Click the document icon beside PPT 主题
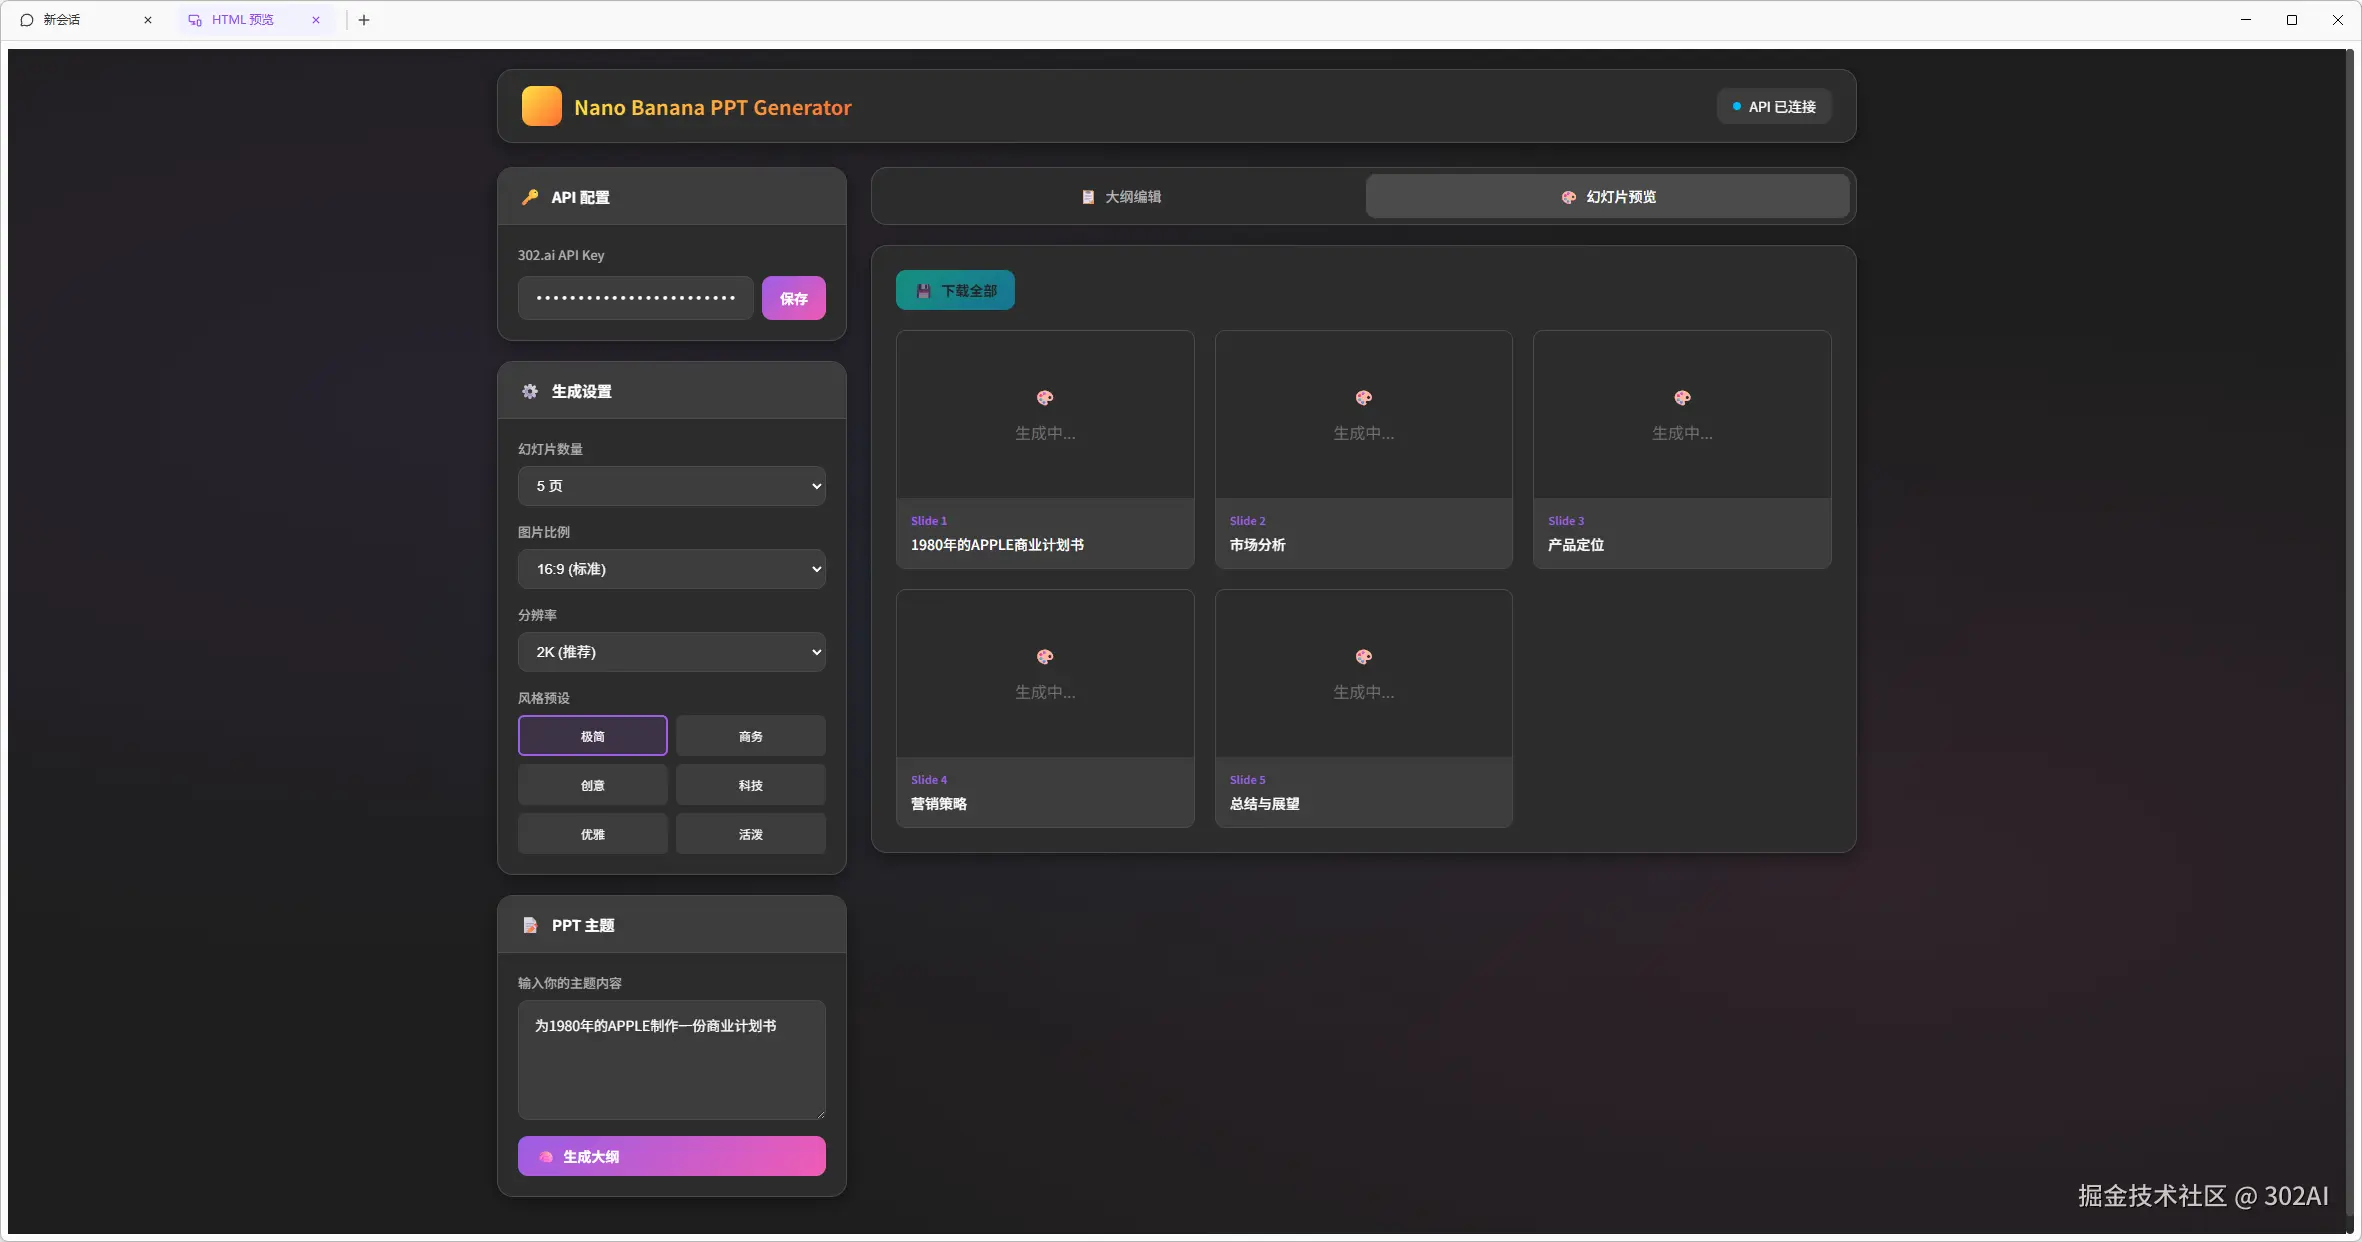This screenshot has width=2362, height=1242. tap(530, 925)
